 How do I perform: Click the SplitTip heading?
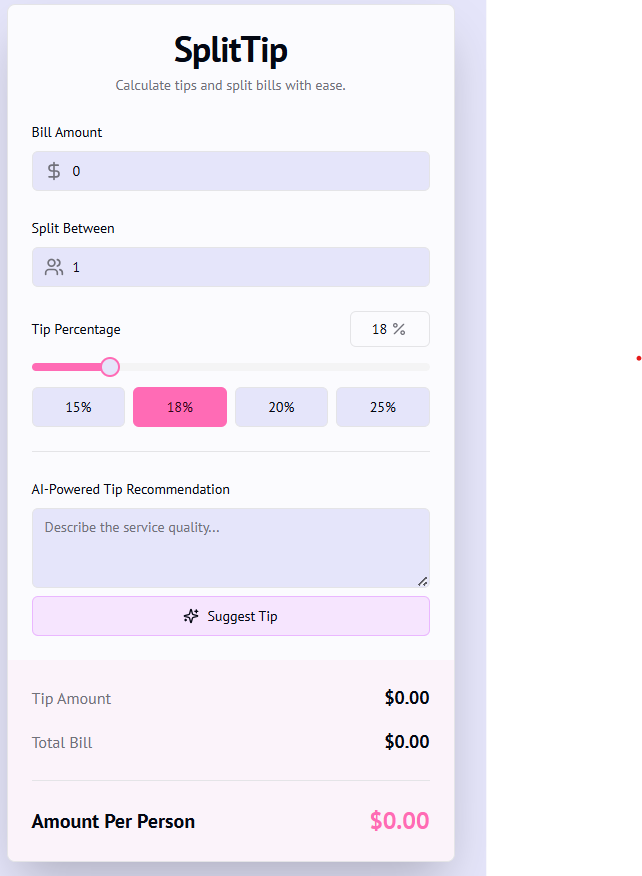click(x=231, y=50)
